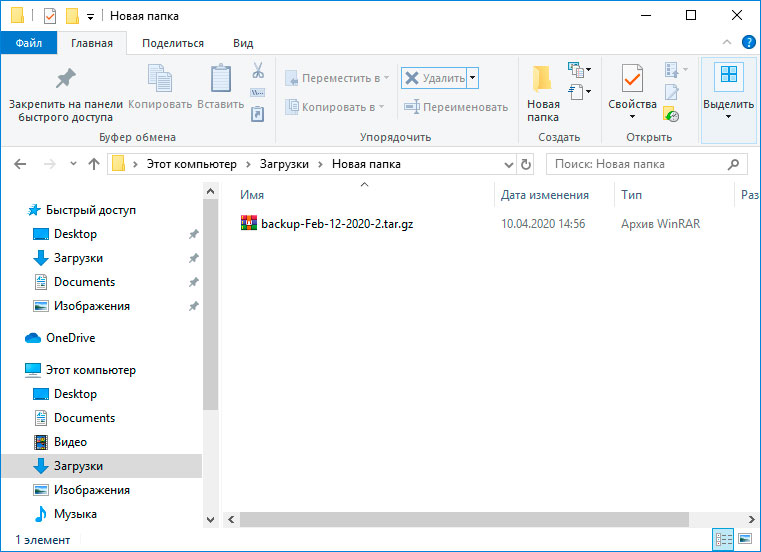Click Новая папка in address bar
The height and width of the screenshot is (552, 761).
[x=366, y=164]
